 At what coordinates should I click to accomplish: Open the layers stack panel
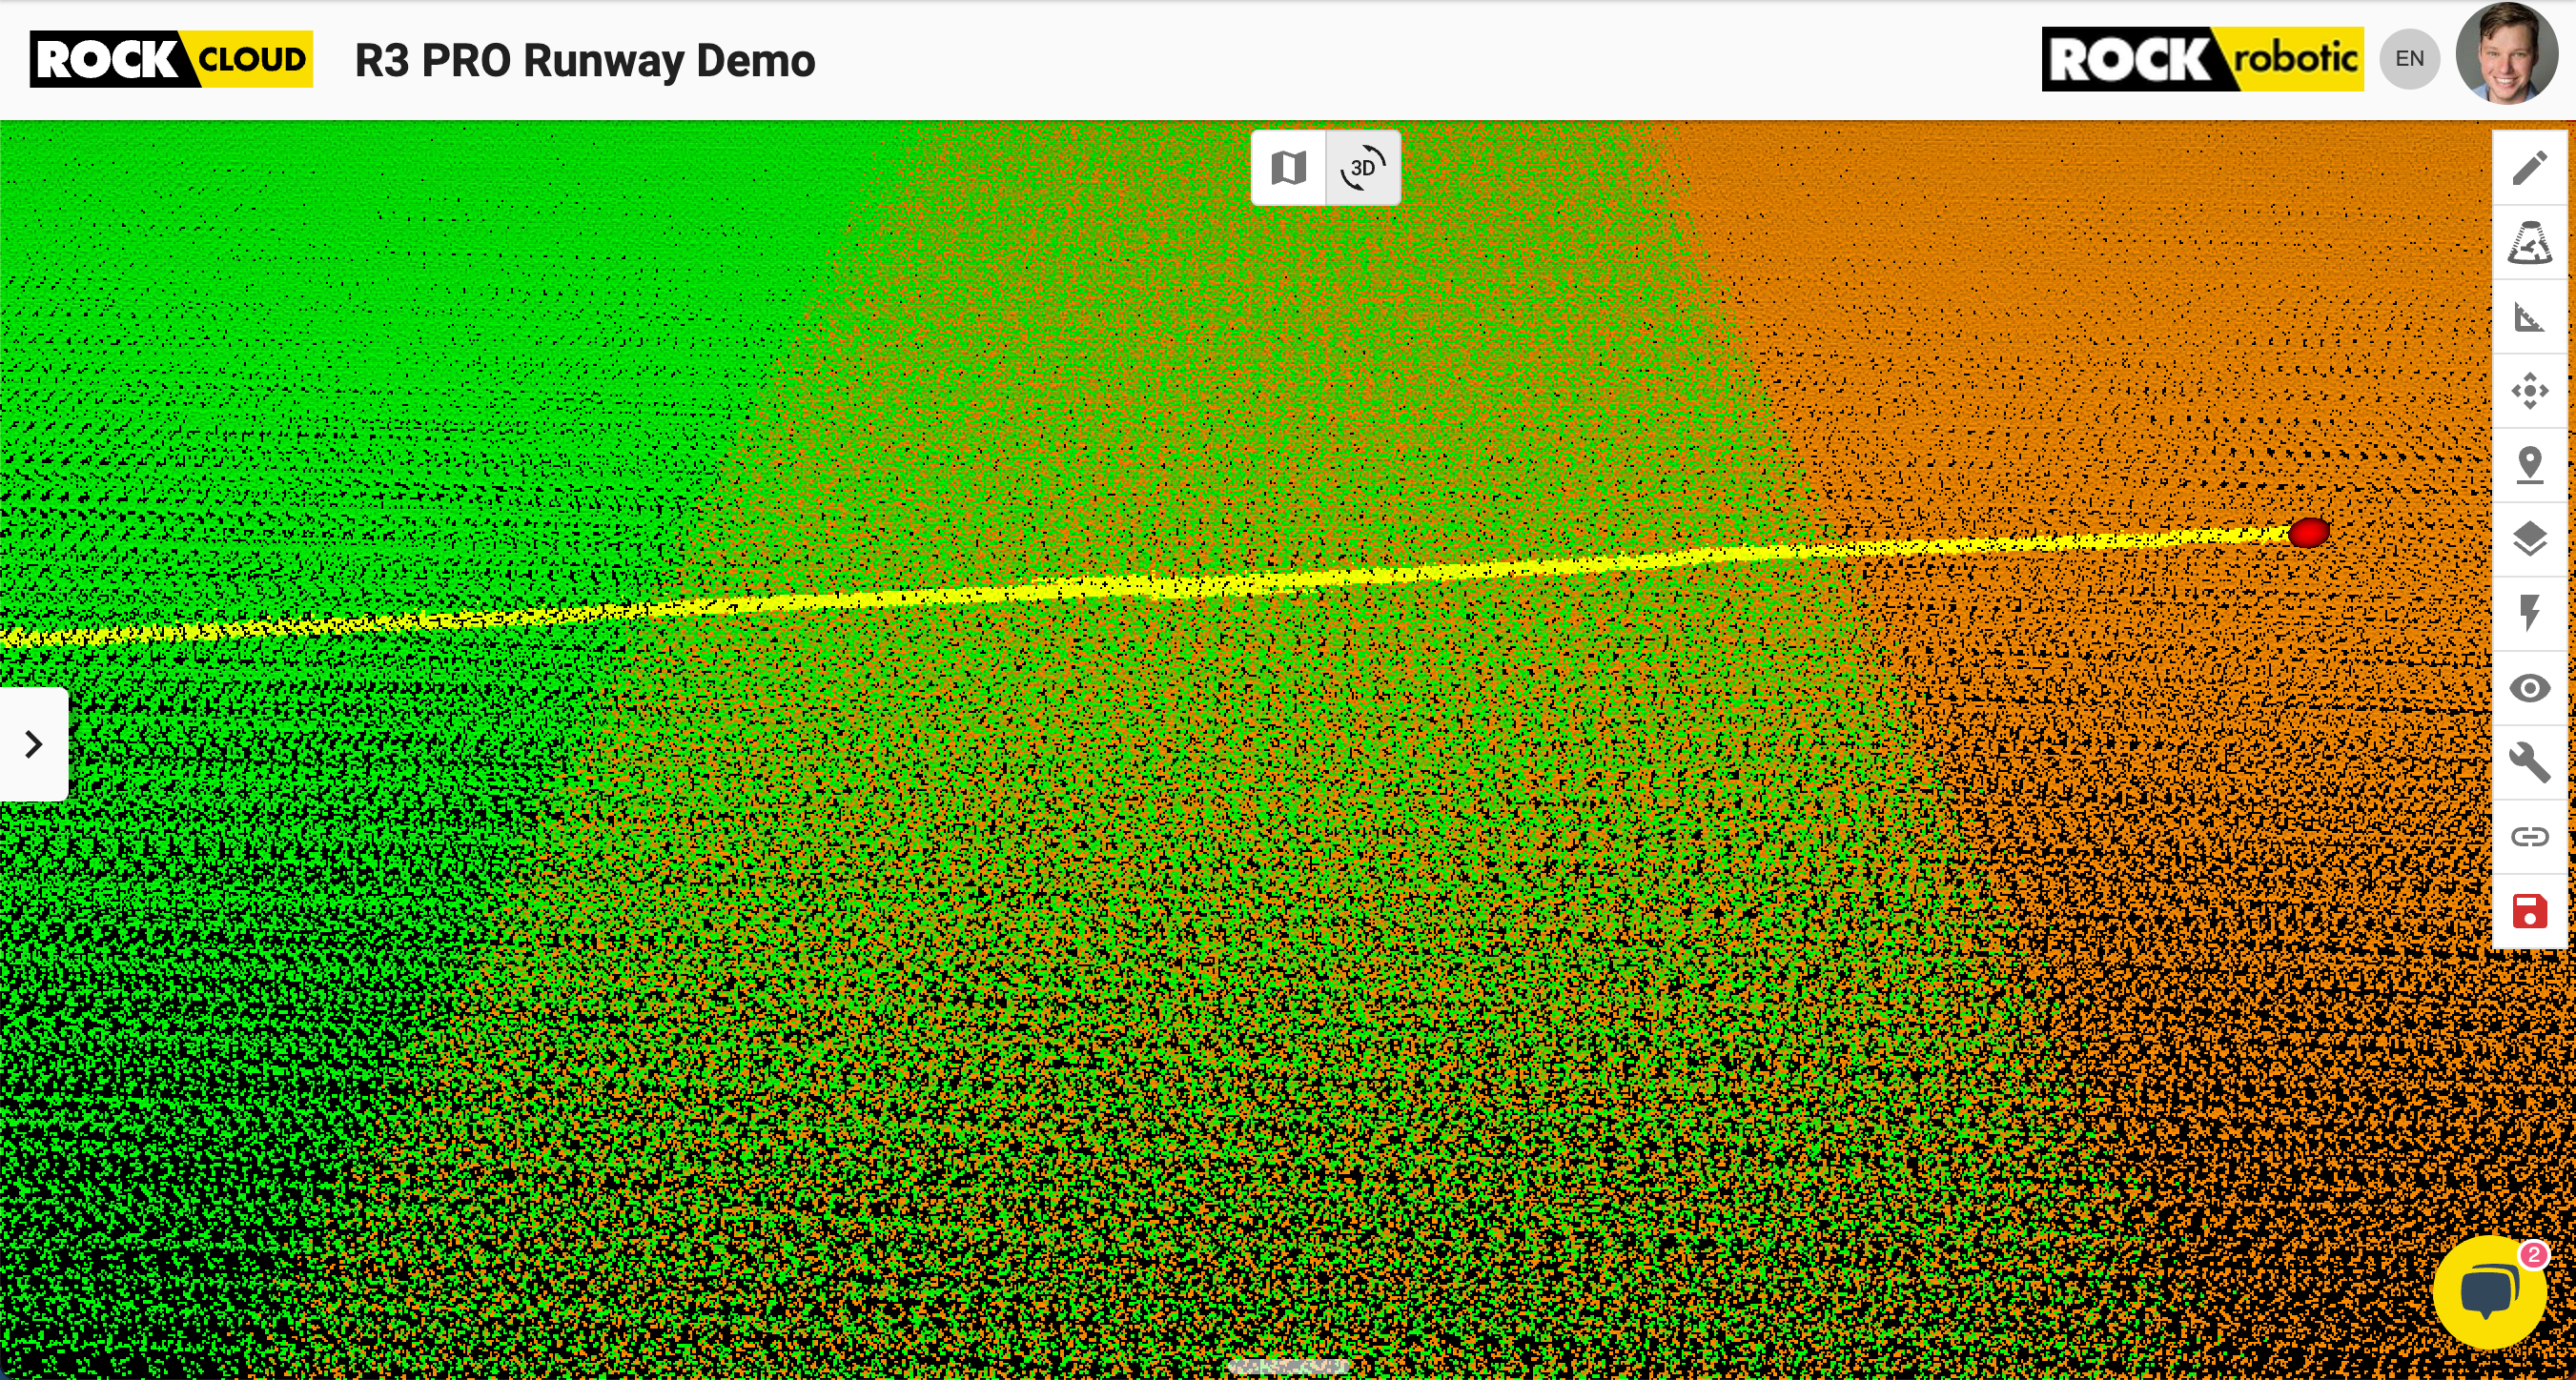click(x=2529, y=539)
